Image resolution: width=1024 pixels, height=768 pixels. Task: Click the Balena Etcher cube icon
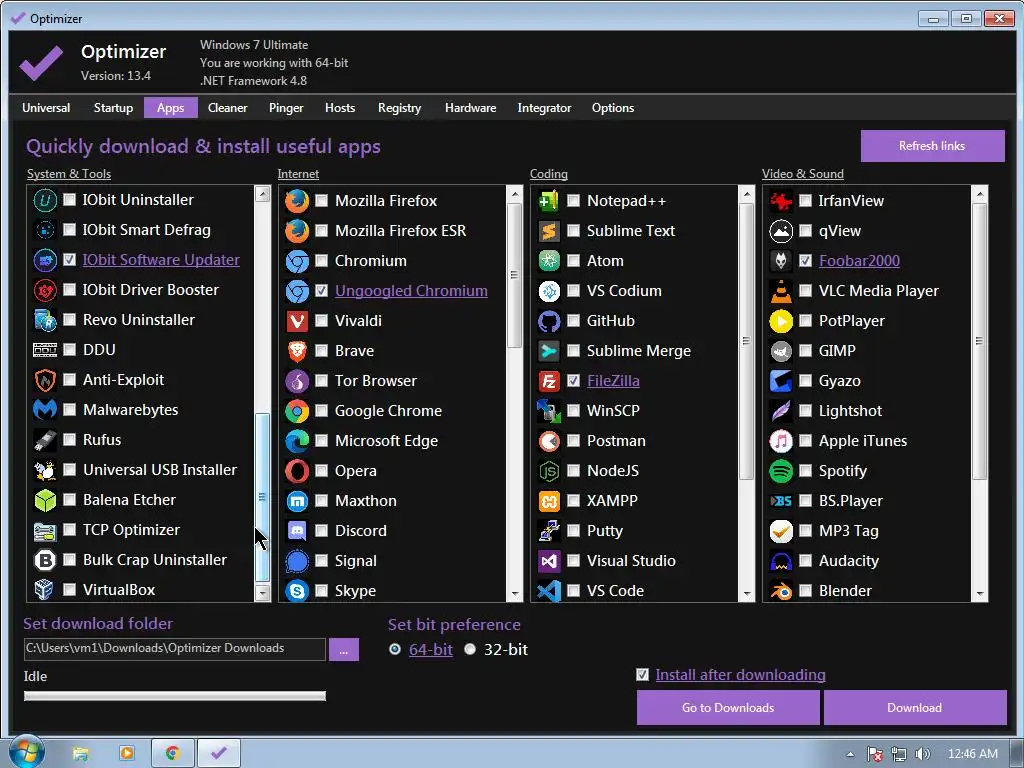[x=45, y=500]
